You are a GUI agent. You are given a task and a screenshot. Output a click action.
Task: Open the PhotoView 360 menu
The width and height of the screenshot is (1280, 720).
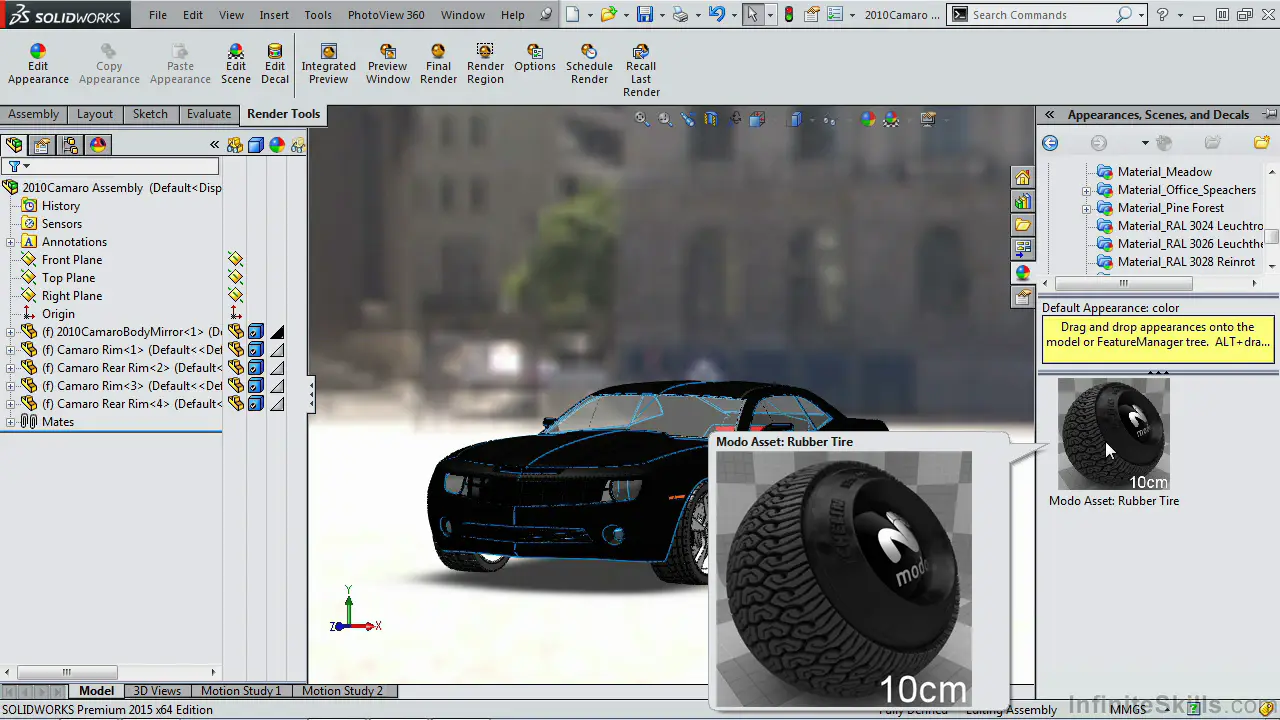(x=386, y=15)
